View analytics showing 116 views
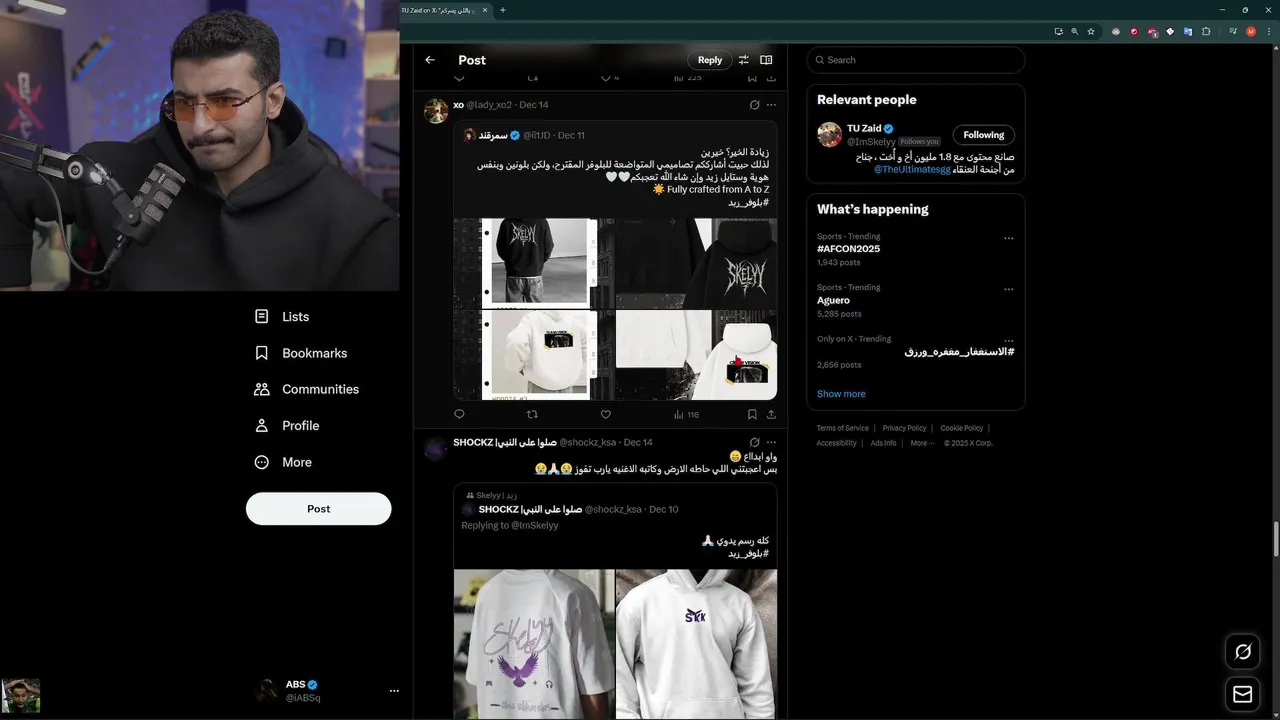This screenshot has width=1280, height=720. (x=686, y=414)
